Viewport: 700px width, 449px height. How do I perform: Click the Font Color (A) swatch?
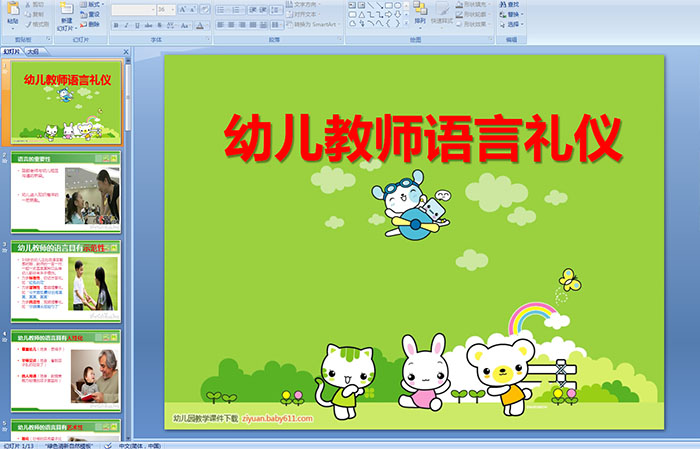[200, 25]
